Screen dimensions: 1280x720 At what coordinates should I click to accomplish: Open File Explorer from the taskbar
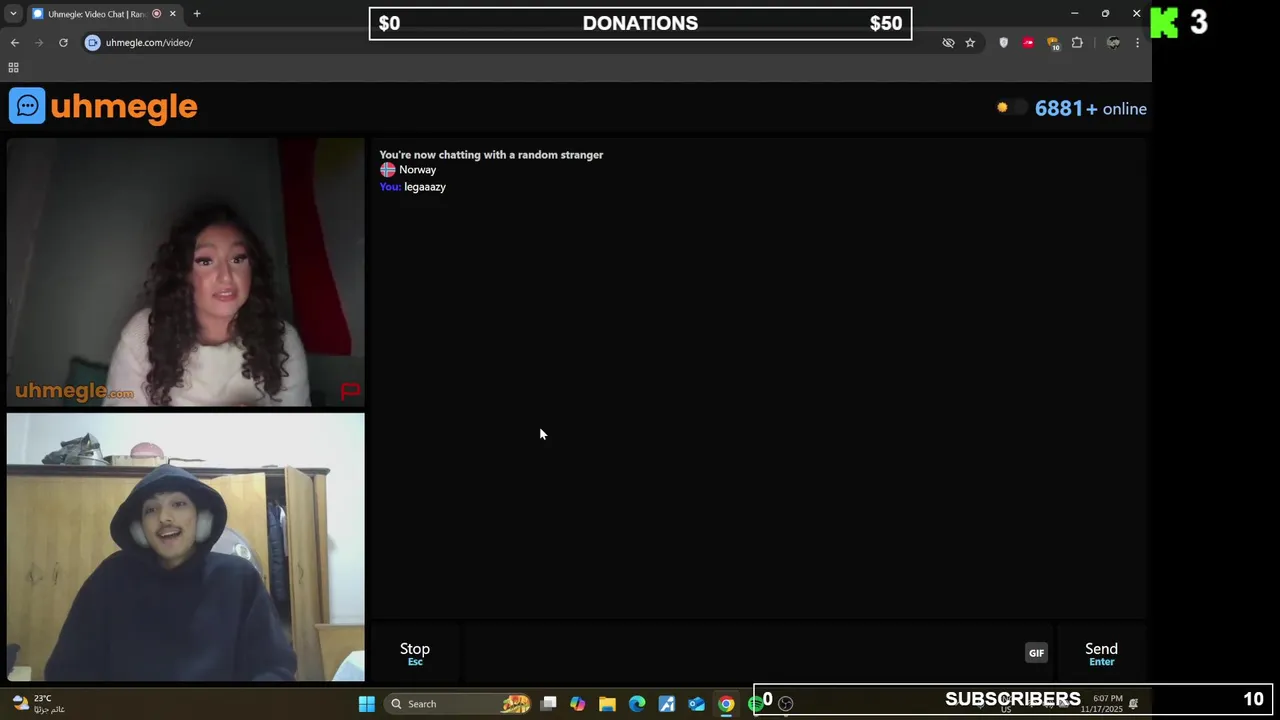point(607,704)
